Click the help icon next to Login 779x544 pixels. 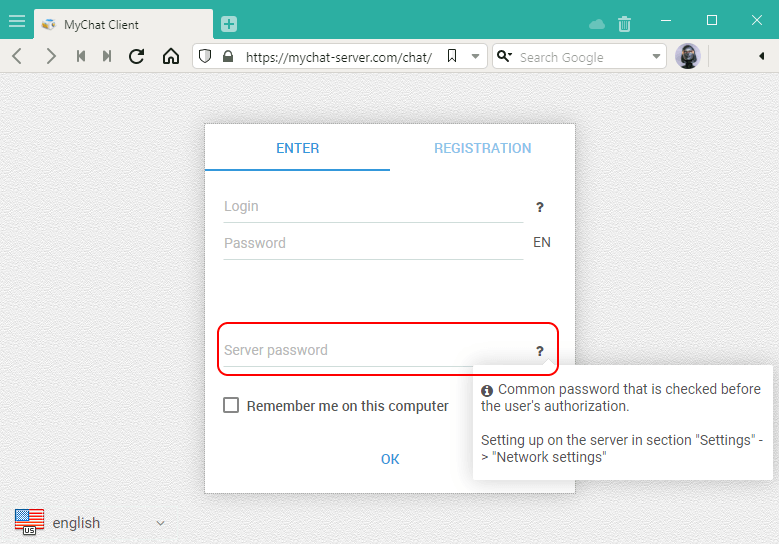[540, 207]
